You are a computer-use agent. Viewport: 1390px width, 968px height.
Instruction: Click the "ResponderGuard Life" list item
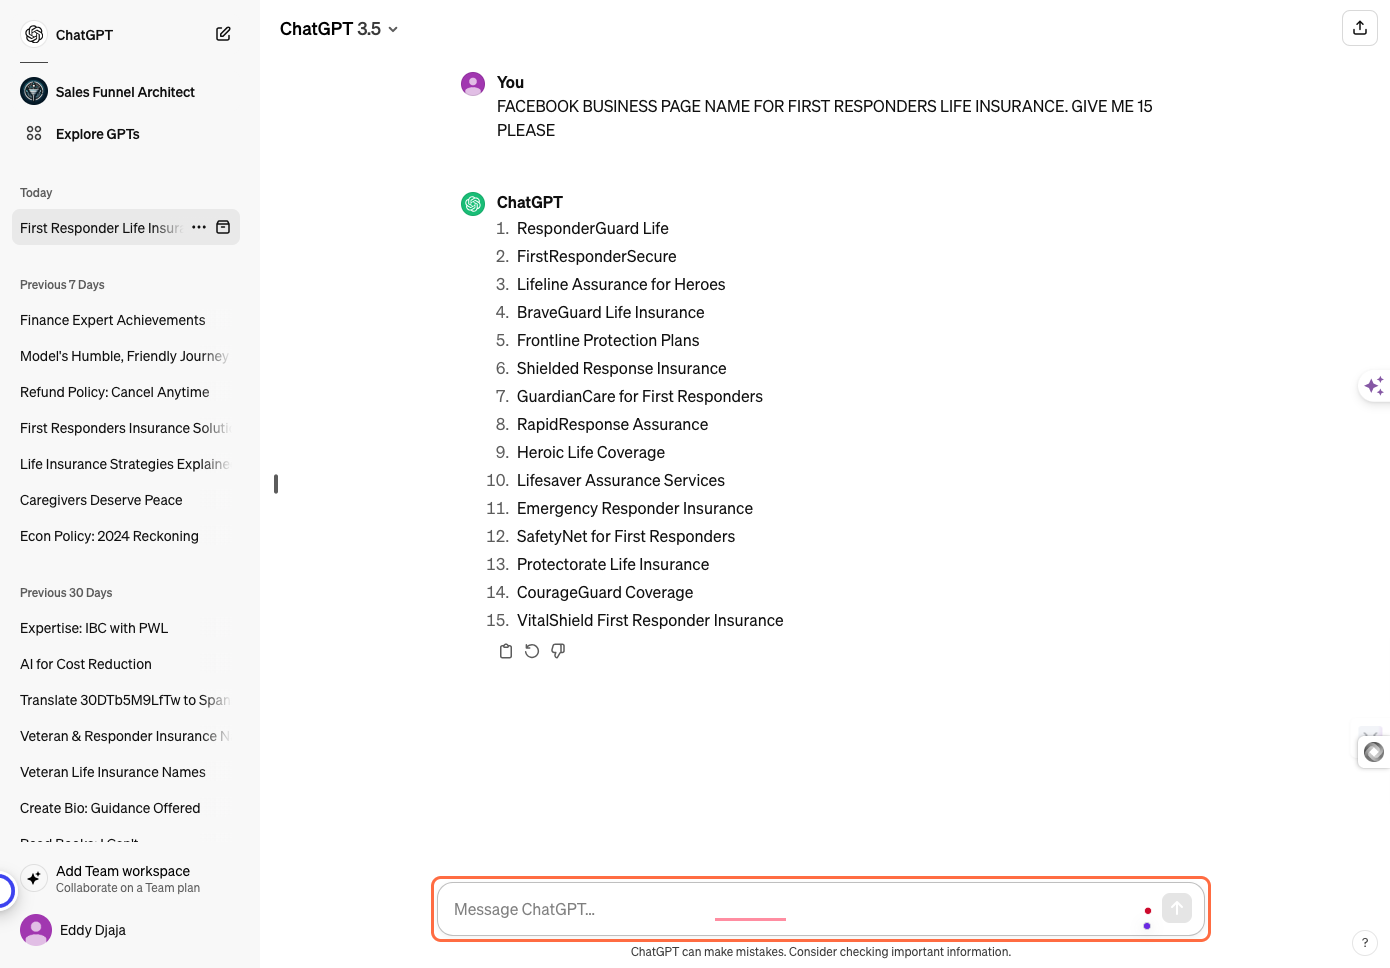593,228
